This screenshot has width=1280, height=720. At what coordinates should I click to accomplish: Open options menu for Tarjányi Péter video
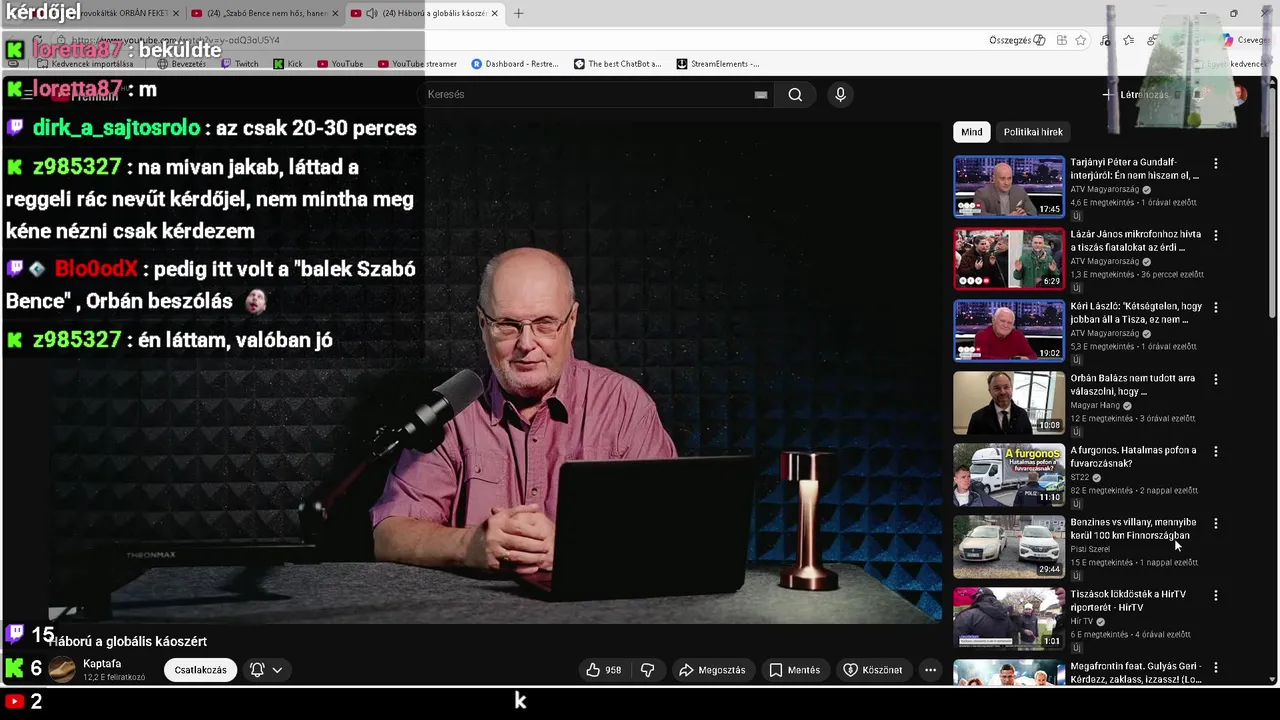click(x=1216, y=163)
